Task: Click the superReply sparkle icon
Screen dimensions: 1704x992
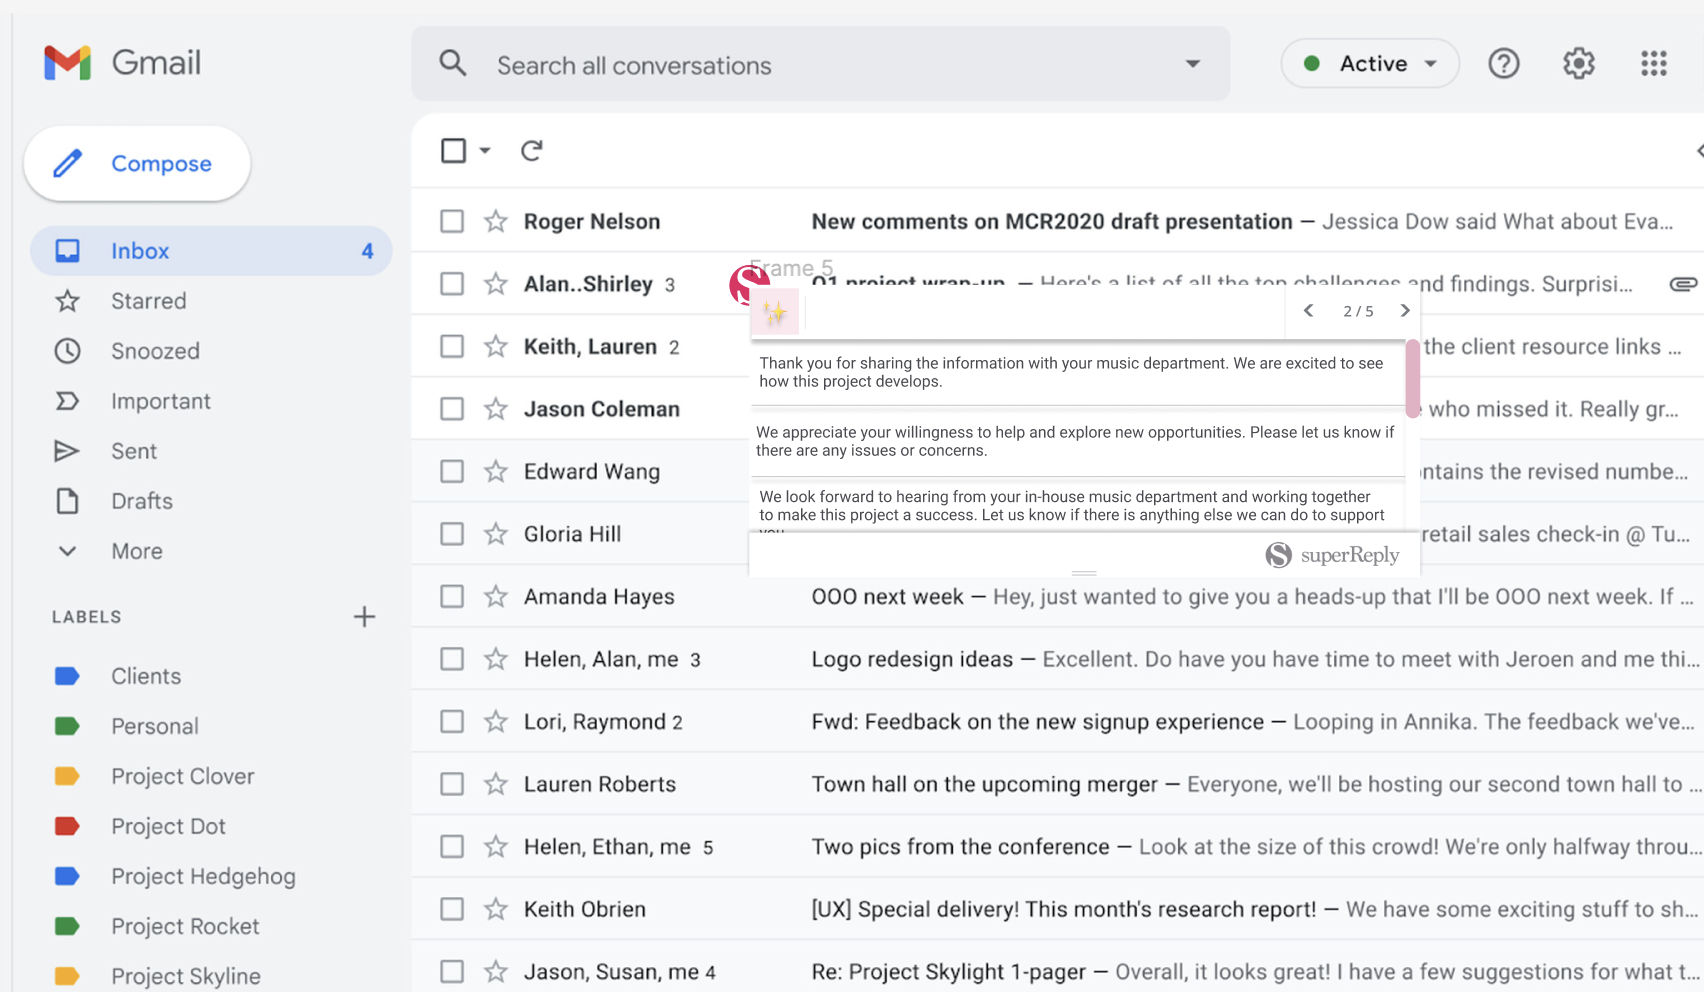Action: click(x=775, y=313)
